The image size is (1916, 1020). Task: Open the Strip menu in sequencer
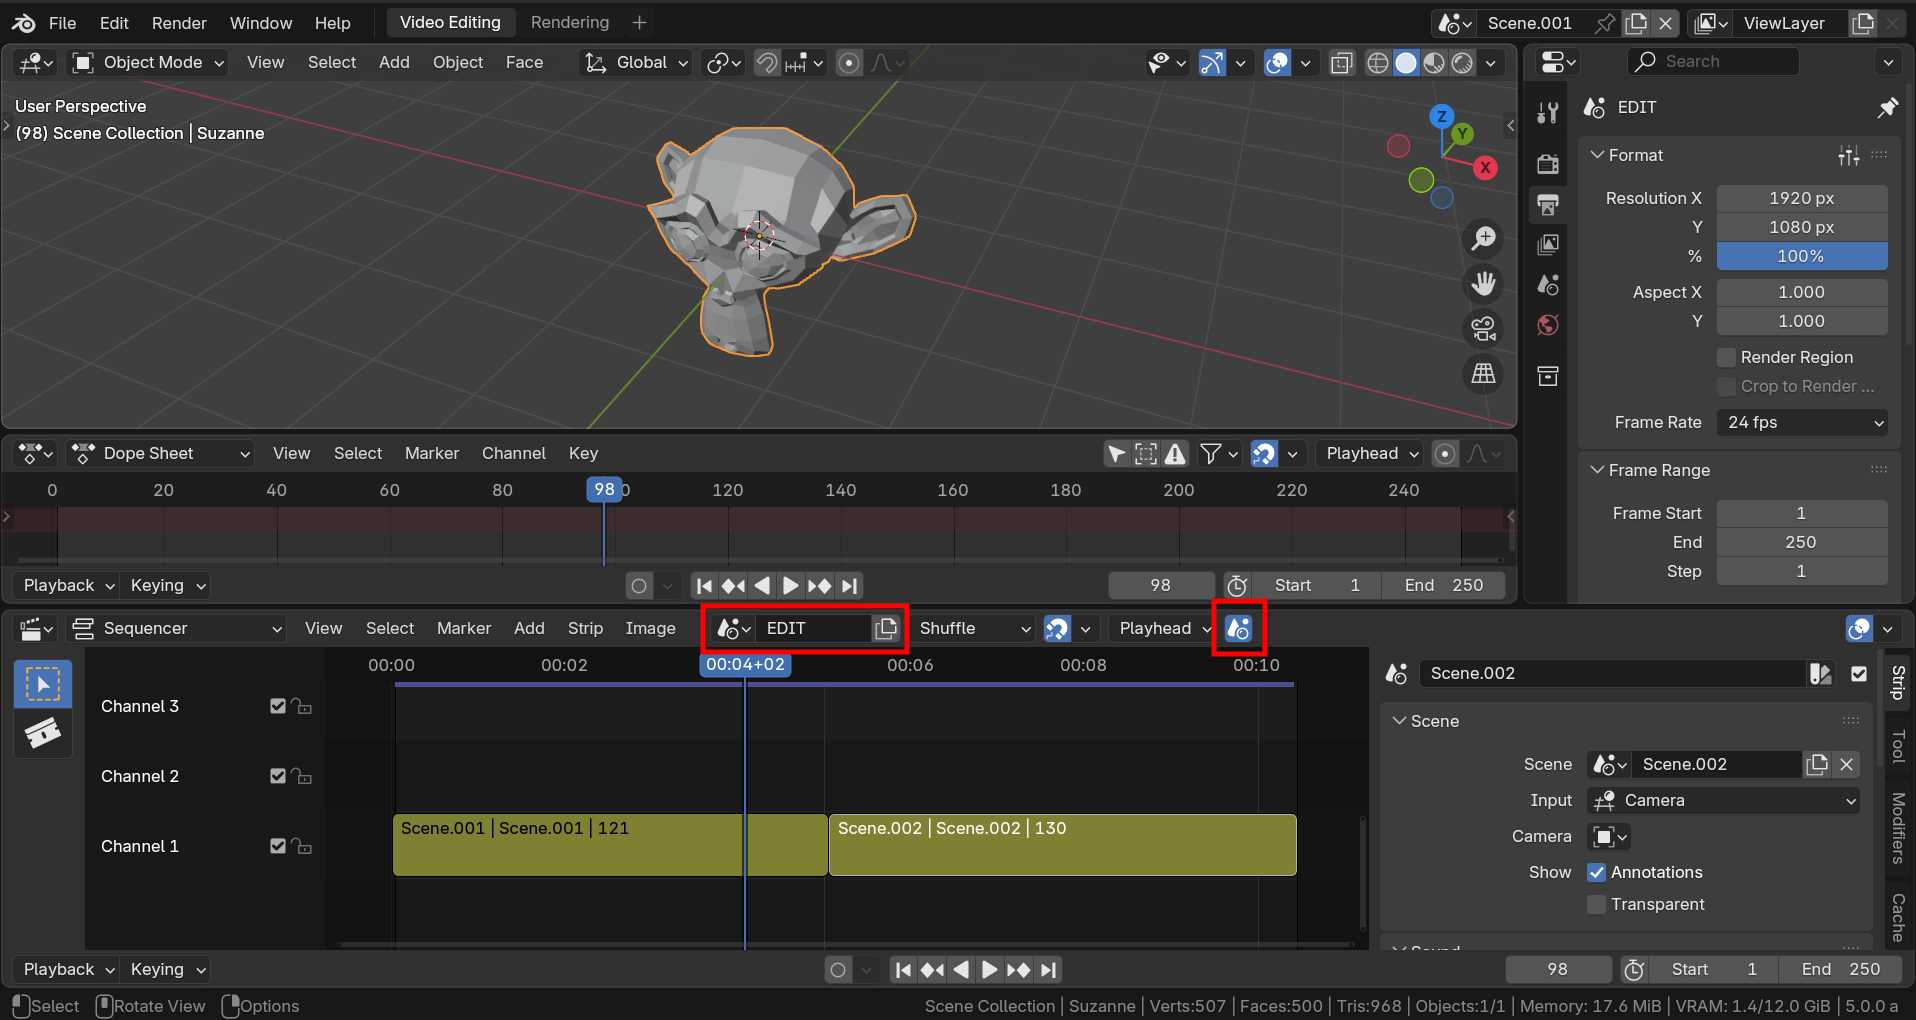585,628
